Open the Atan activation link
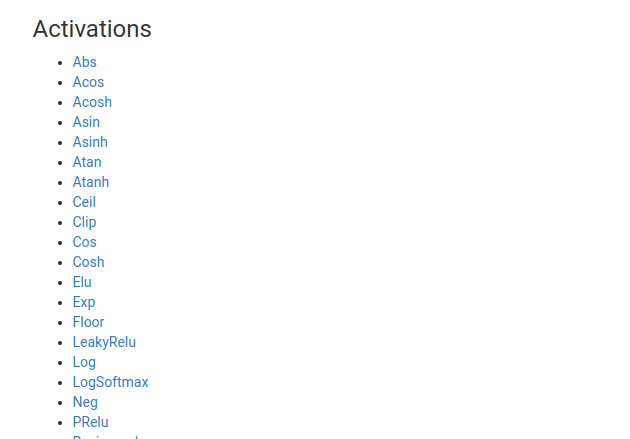 [x=87, y=162]
